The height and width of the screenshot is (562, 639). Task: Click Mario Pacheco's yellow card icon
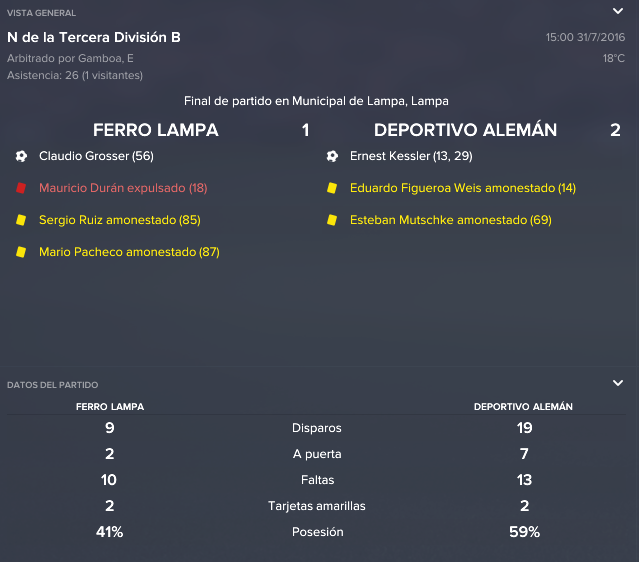(x=21, y=252)
